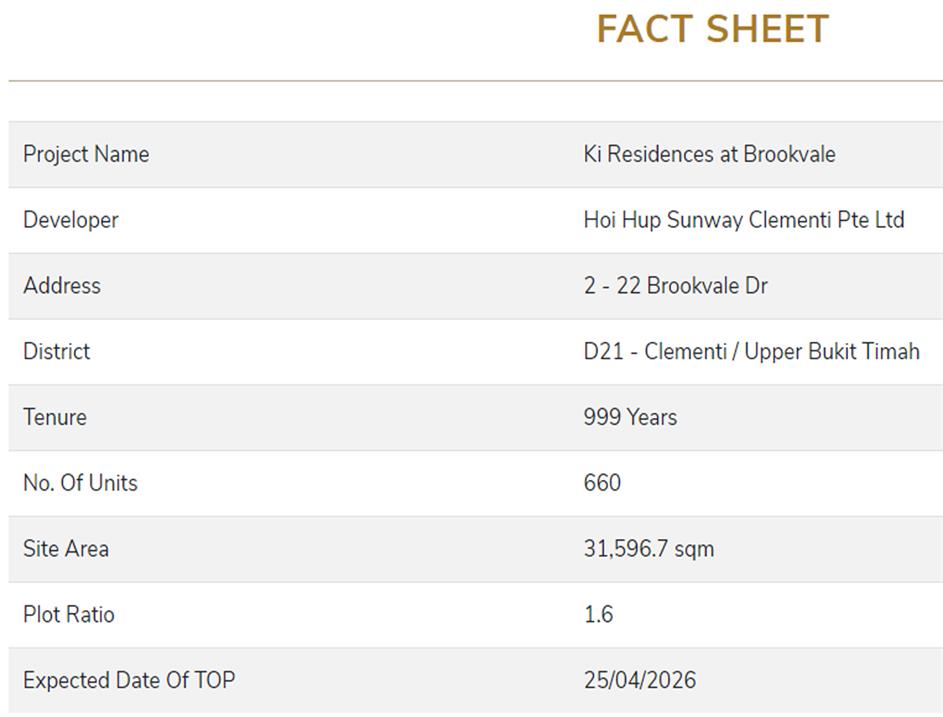This screenshot has width=943, height=717.
Task: Click the Plot Ratio label
Action: coord(69,614)
